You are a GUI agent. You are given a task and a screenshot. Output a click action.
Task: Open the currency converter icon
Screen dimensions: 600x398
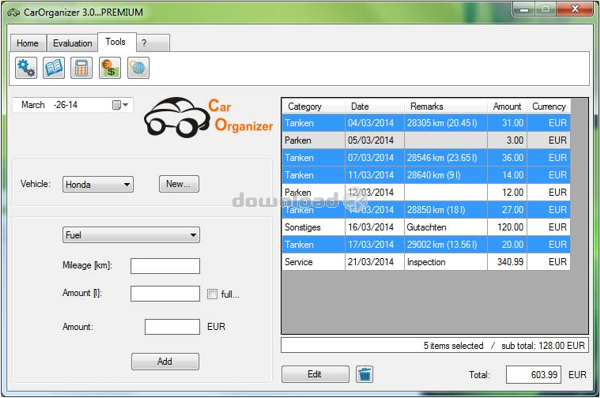110,68
